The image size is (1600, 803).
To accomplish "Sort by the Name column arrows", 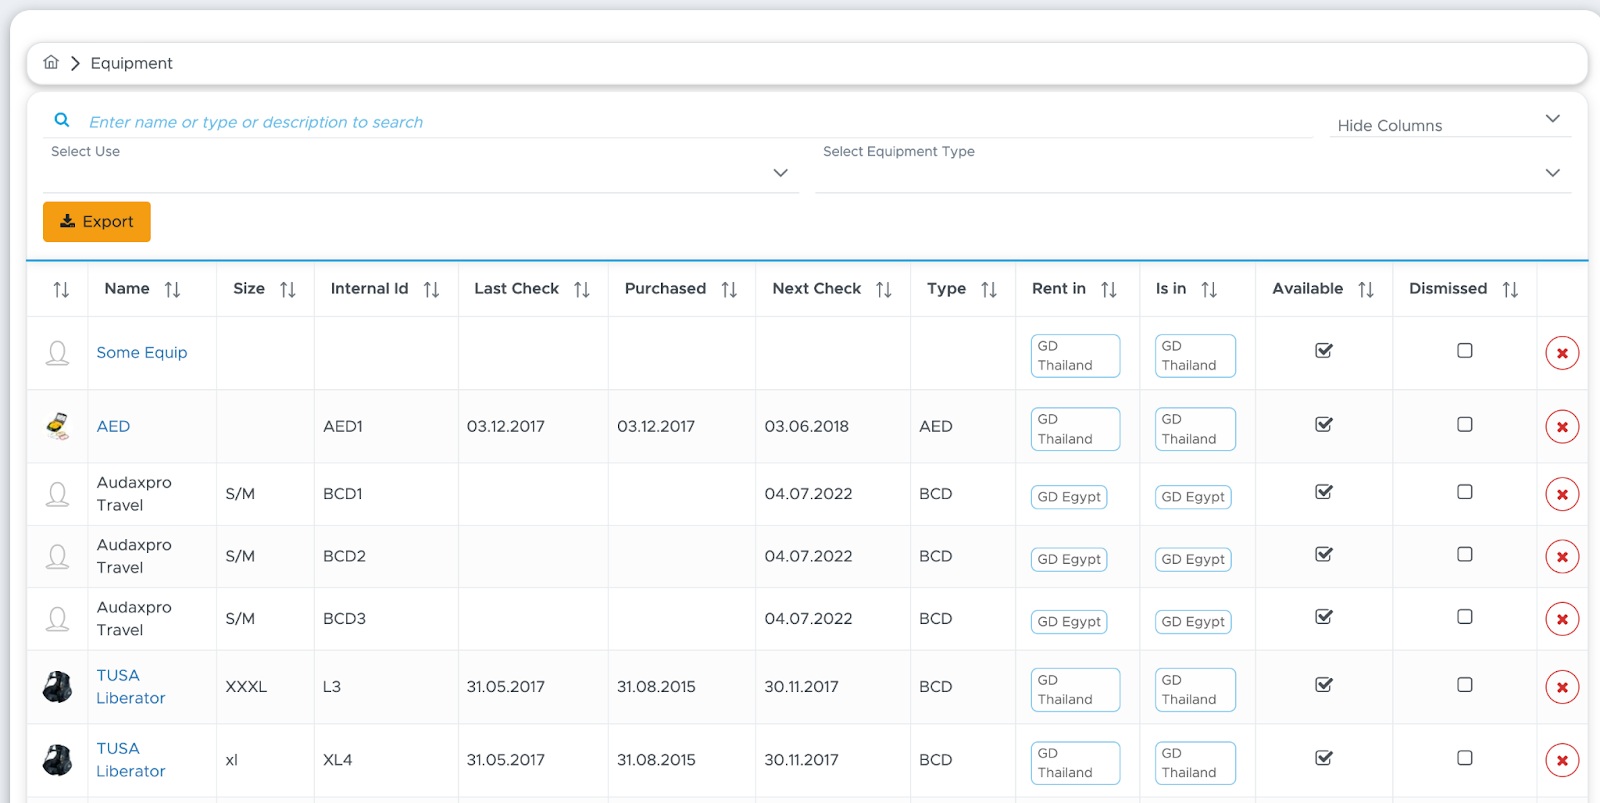I will point(172,290).
